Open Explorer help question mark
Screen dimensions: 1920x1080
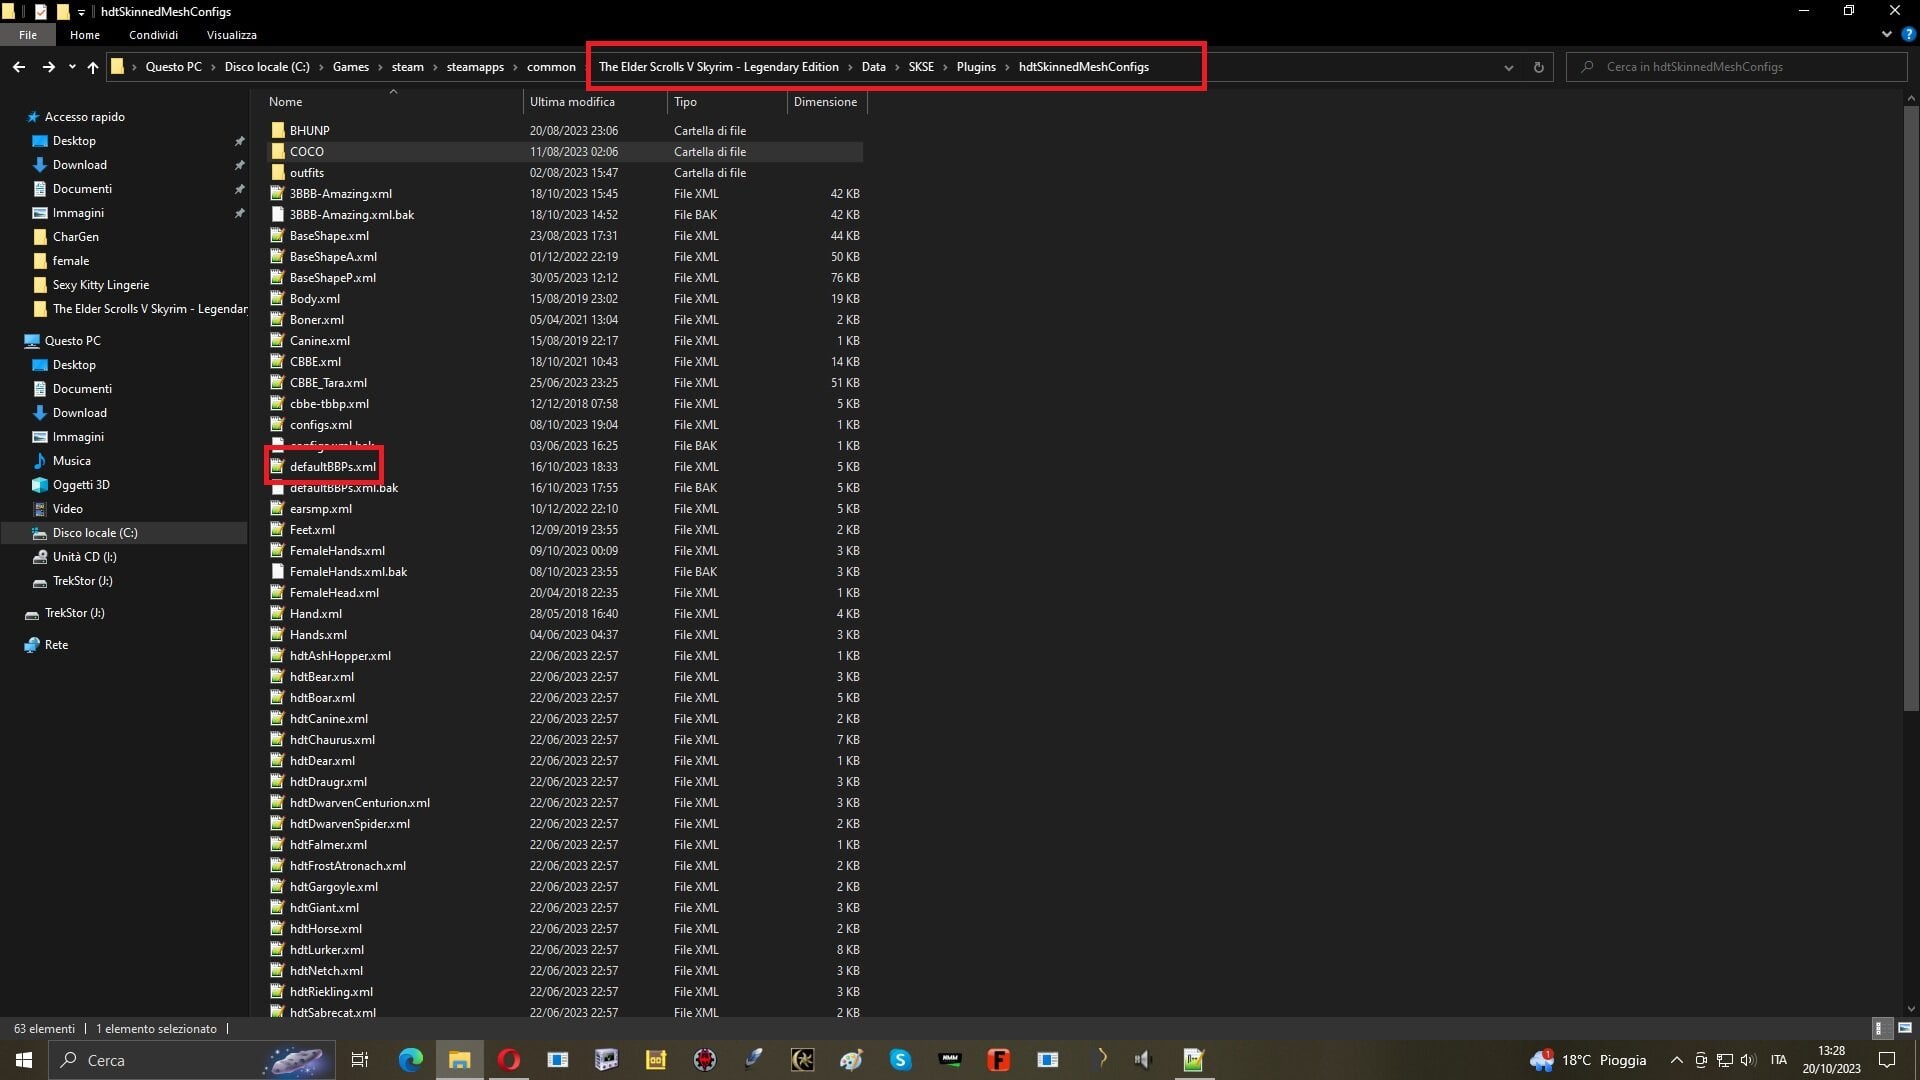(x=1907, y=34)
